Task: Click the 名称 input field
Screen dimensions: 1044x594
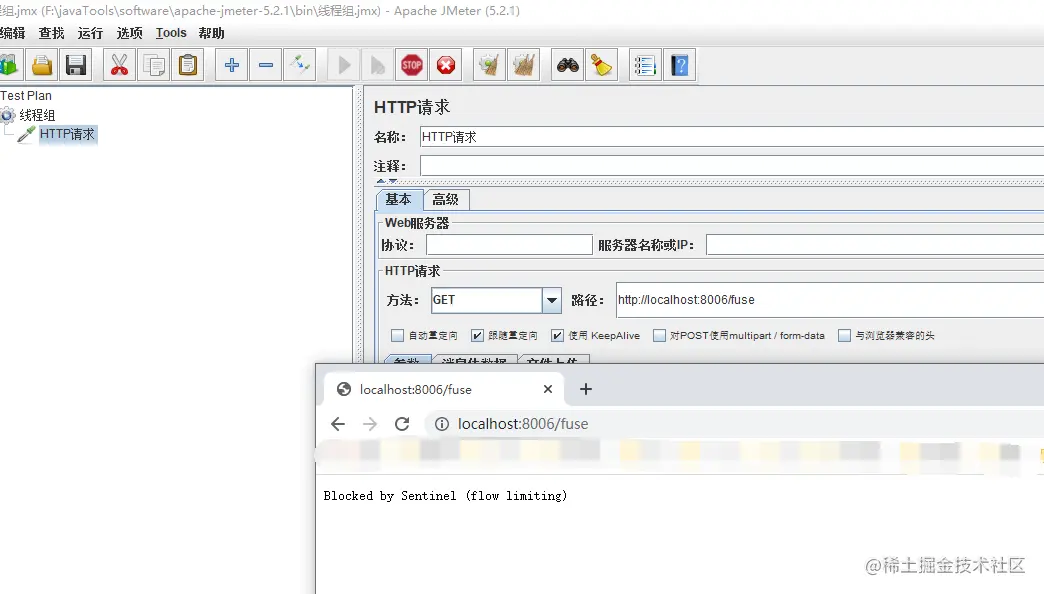Action: (x=732, y=137)
